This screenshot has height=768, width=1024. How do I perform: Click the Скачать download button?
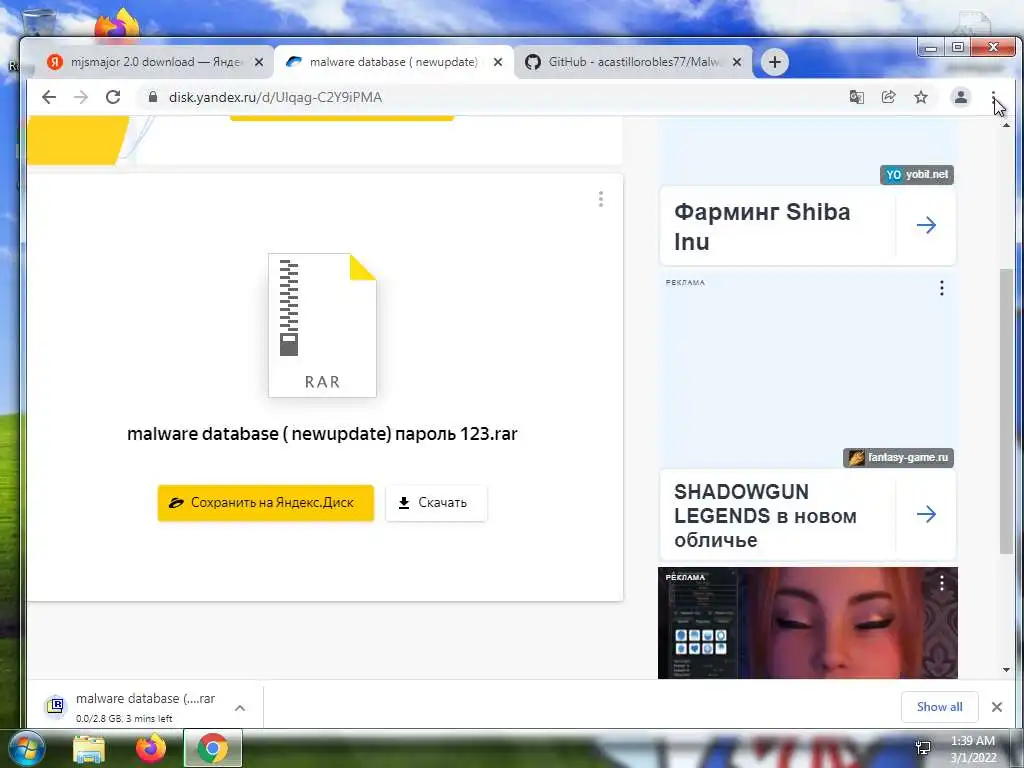(x=436, y=503)
